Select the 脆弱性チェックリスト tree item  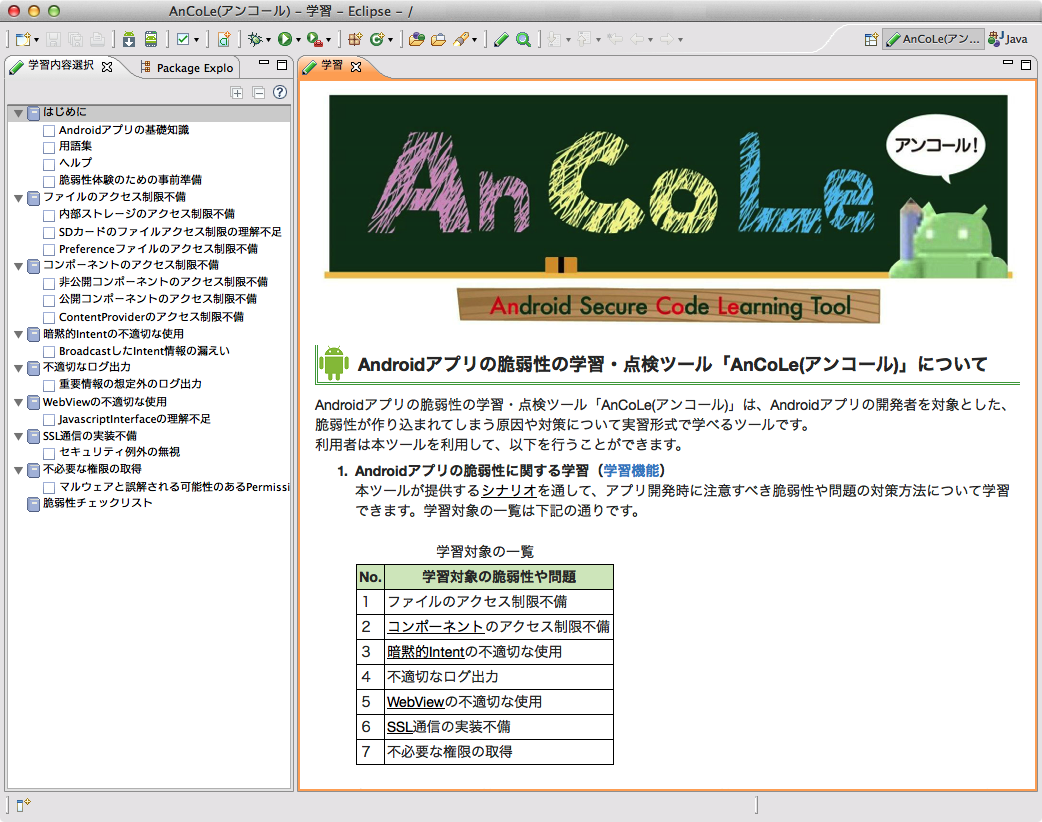click(98, 504)
